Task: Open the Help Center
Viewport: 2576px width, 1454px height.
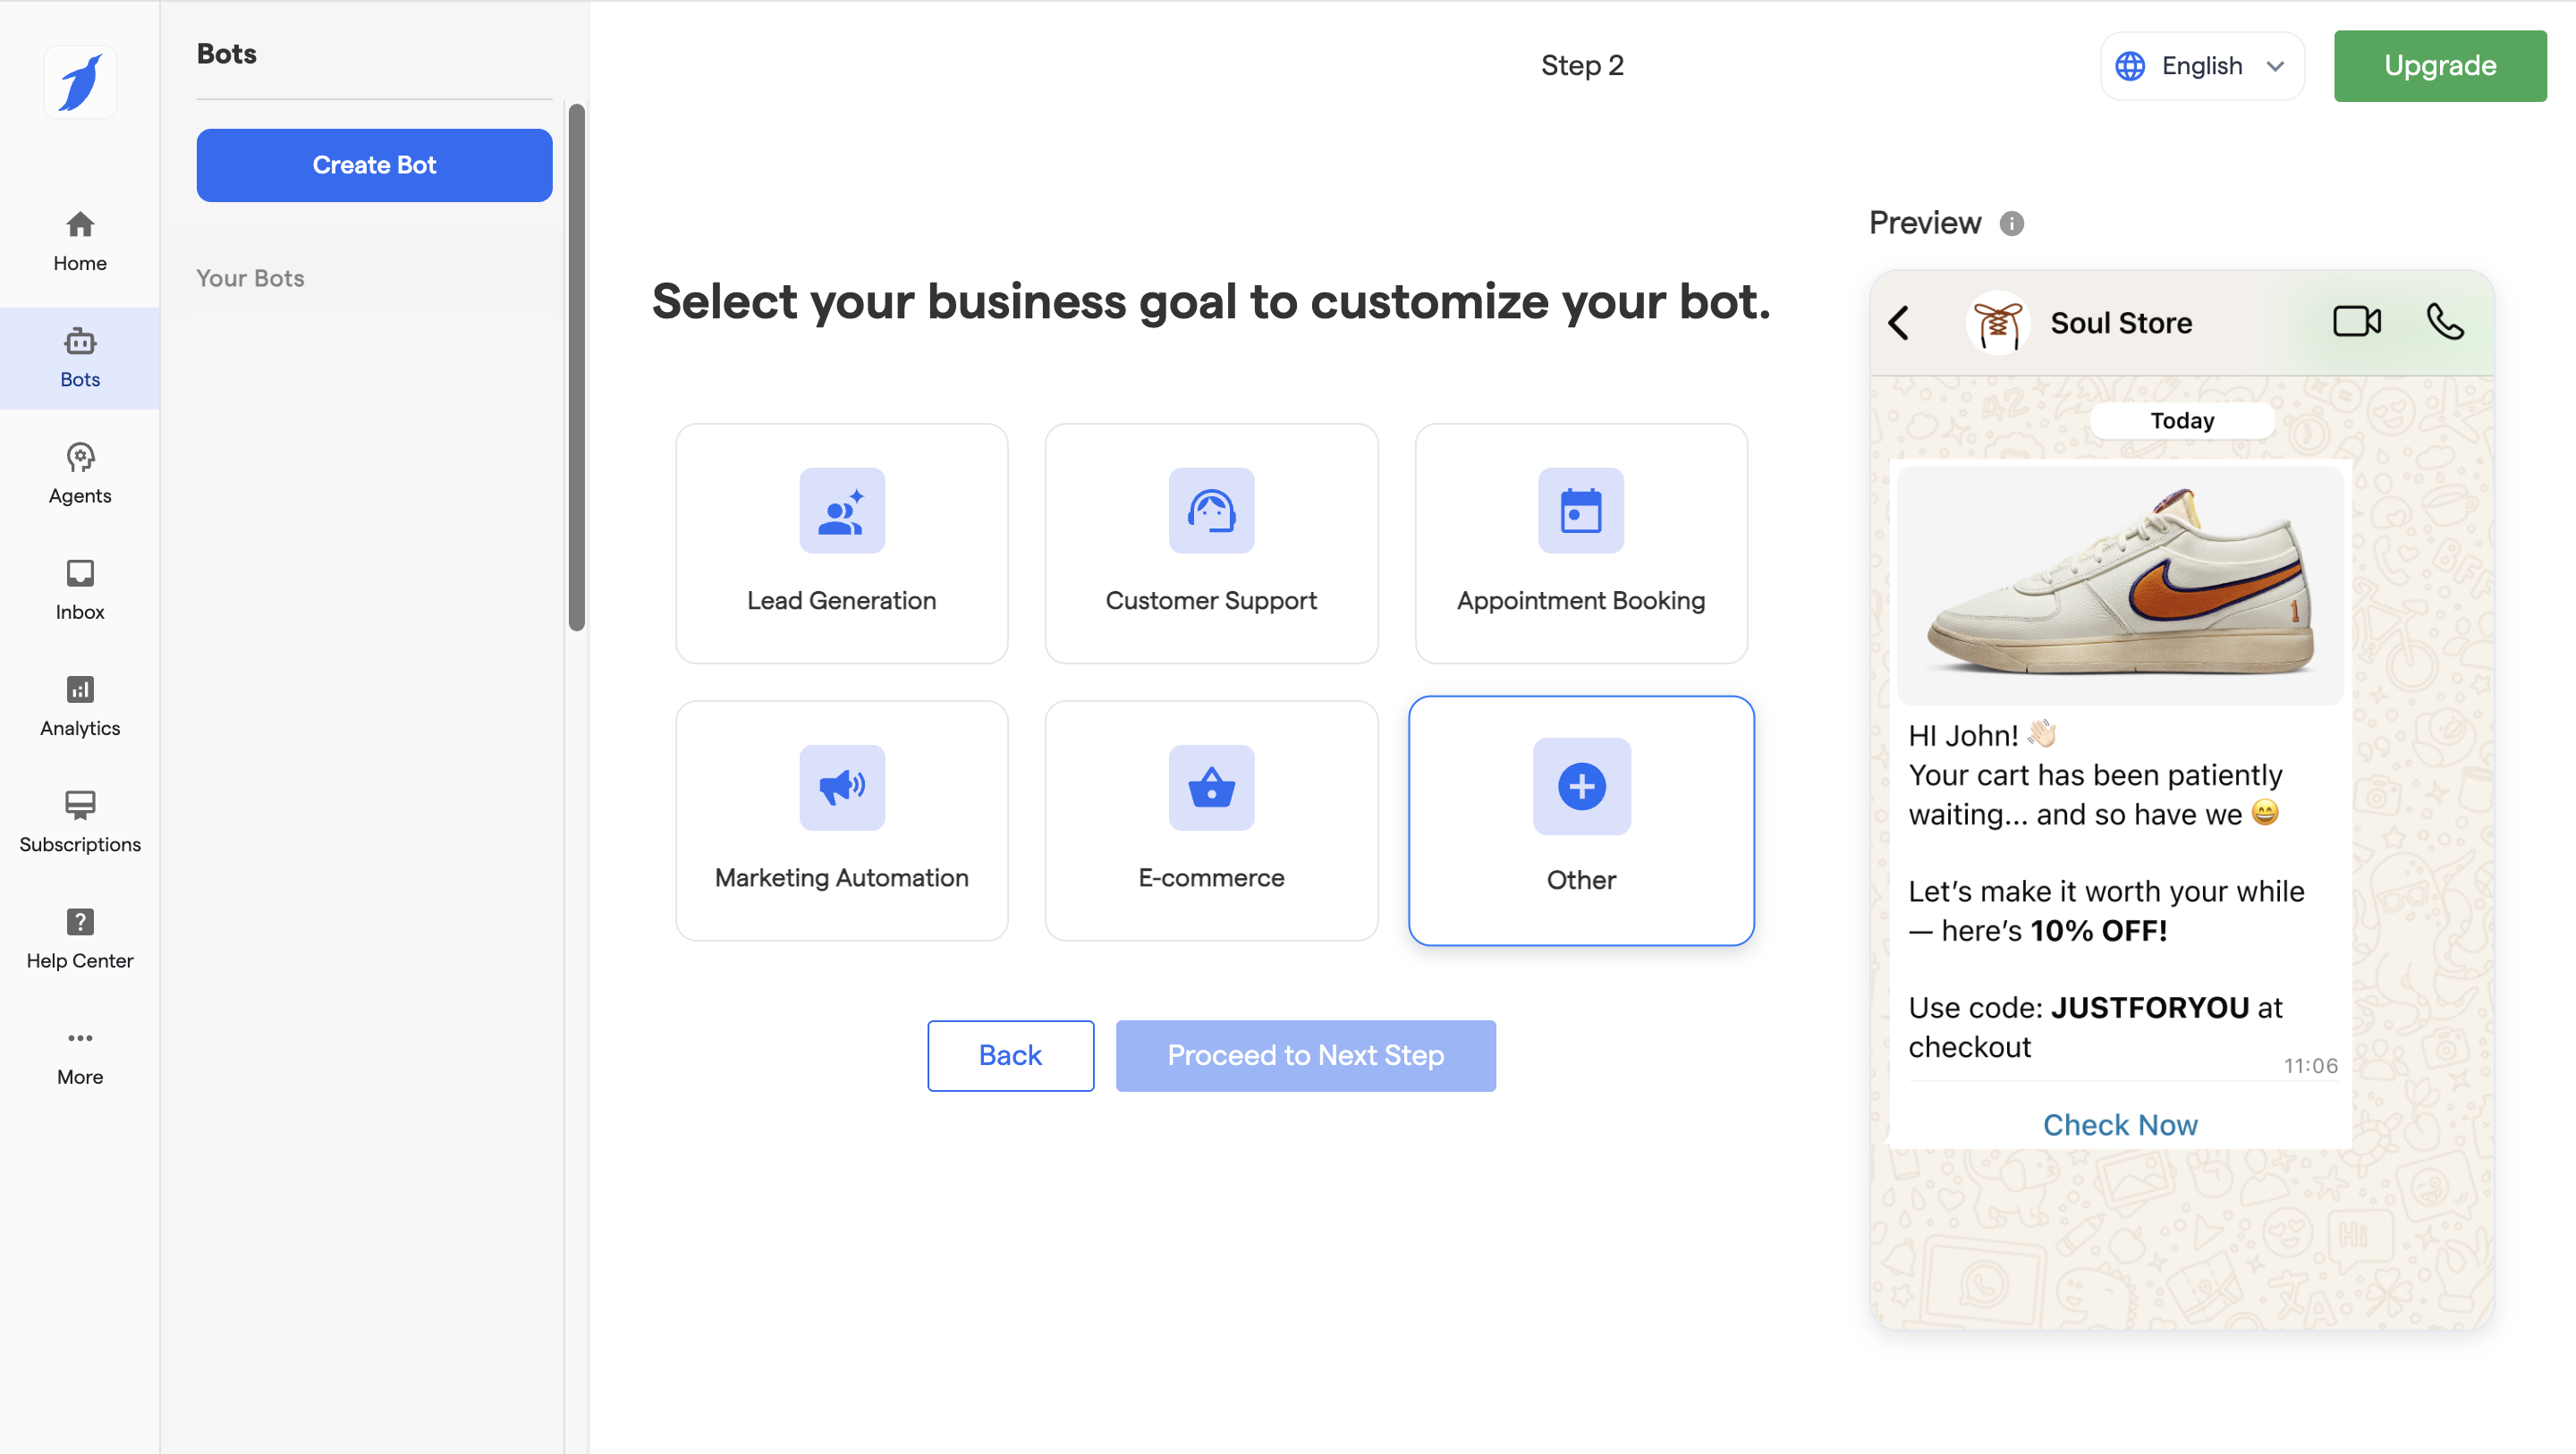Action: (80, 939)
